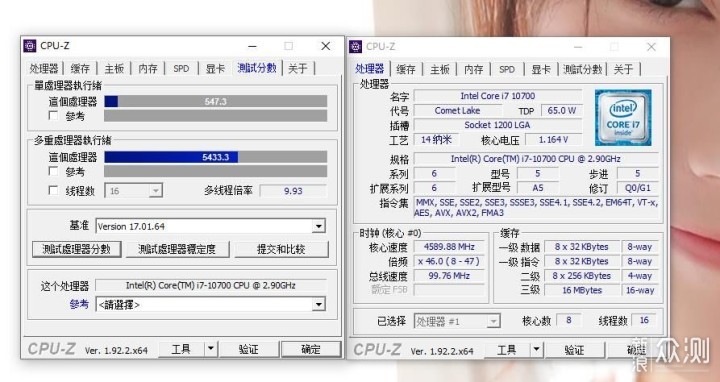
Task: Click multi-thread score bar showing 5433.3
Action: coord(216,157)
